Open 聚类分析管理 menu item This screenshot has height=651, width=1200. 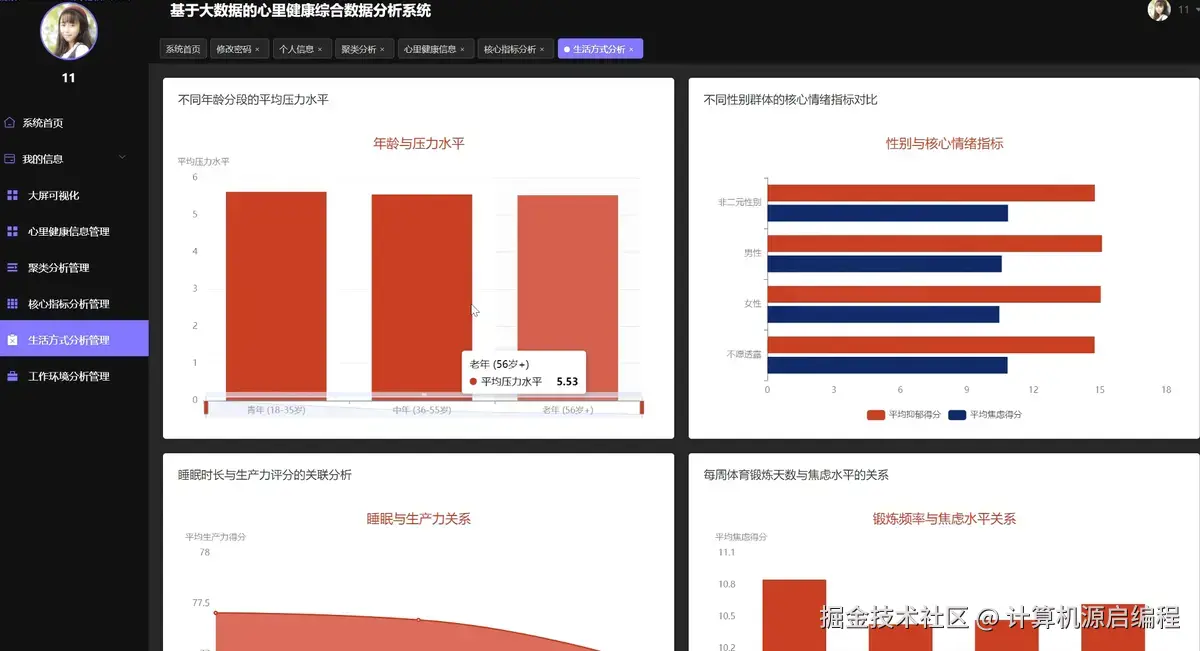click(58, 268)
